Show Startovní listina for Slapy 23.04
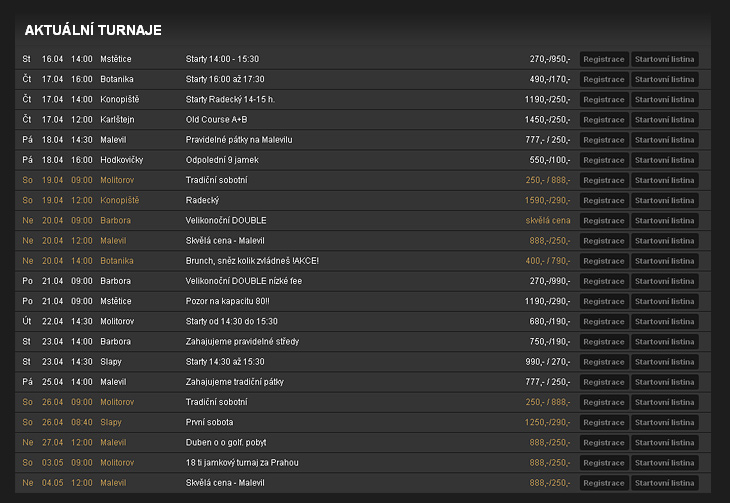The height and width of the screenshot is (503, 730). point(664,362)
